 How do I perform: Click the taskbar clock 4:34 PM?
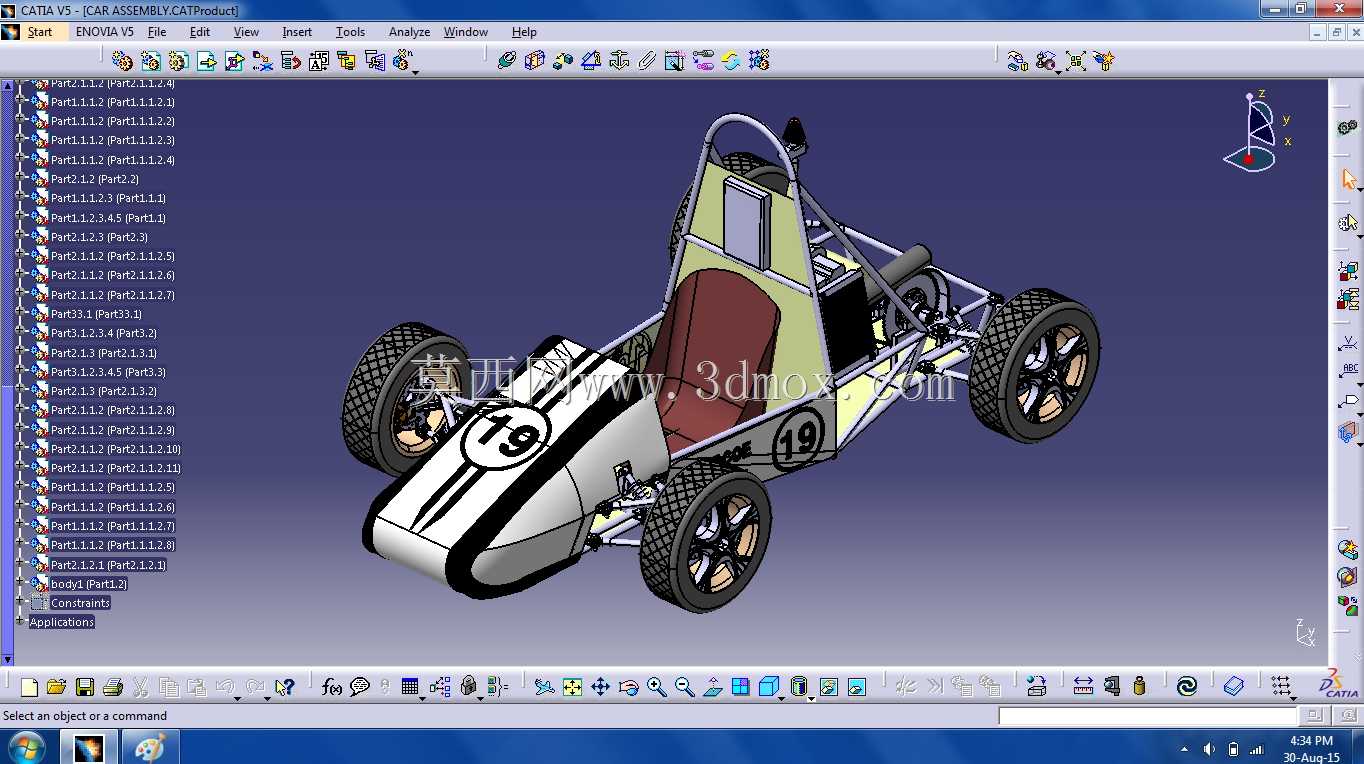pos(1311,741)
